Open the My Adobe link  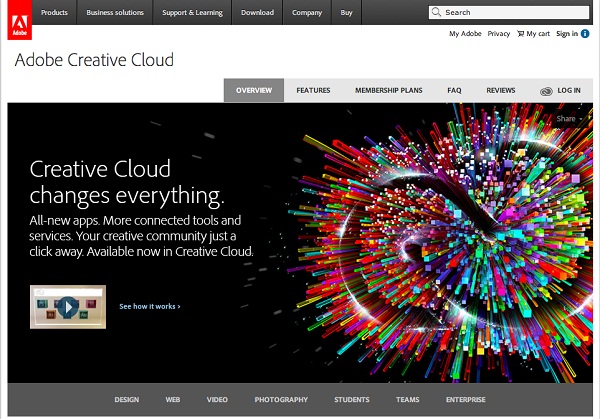[465, 34]
